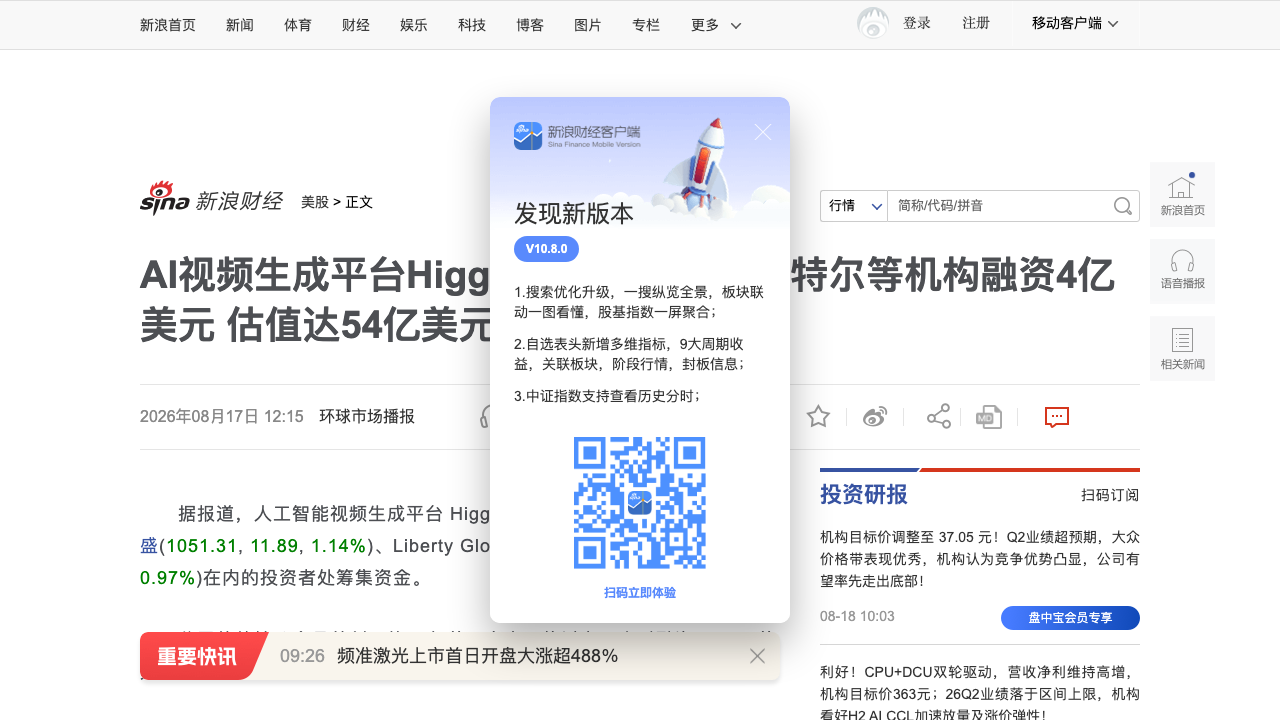Share article to Weibo
1280x720 pixels.
click(x=875, y=417)
